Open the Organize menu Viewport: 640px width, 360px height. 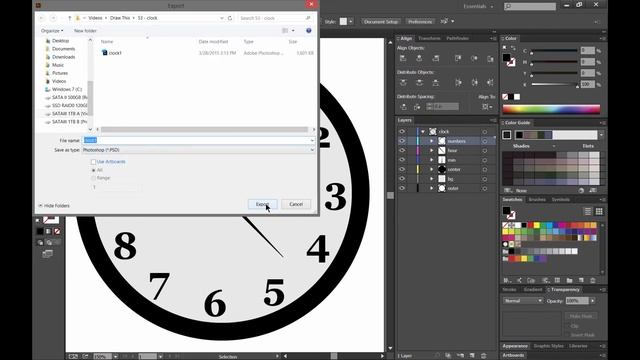coord(52,31)
